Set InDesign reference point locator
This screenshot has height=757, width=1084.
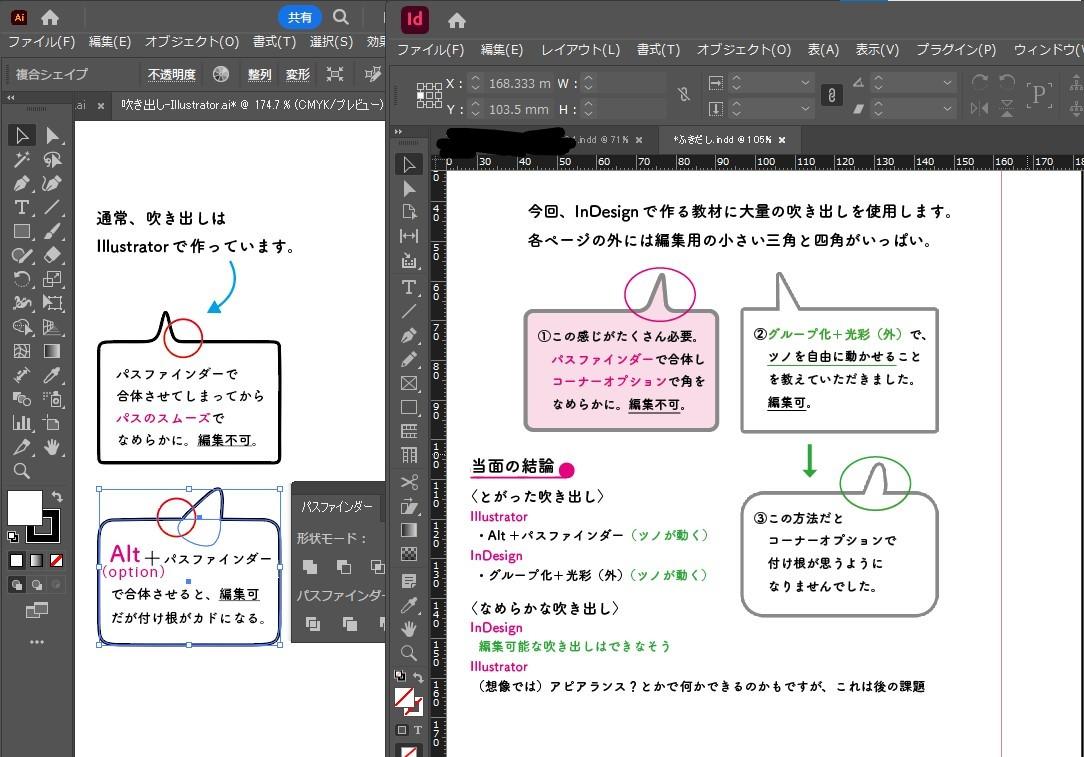click(x=429, y=95)
